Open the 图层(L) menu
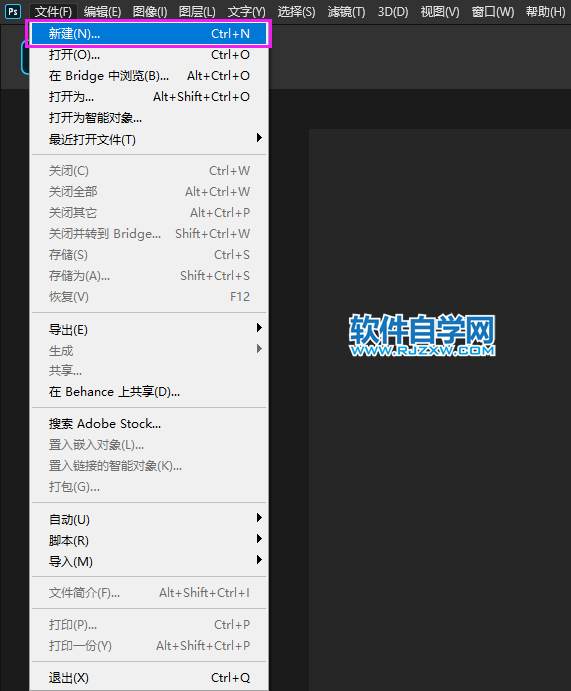The height and width of the screenshot is (691, 571). 197,12
